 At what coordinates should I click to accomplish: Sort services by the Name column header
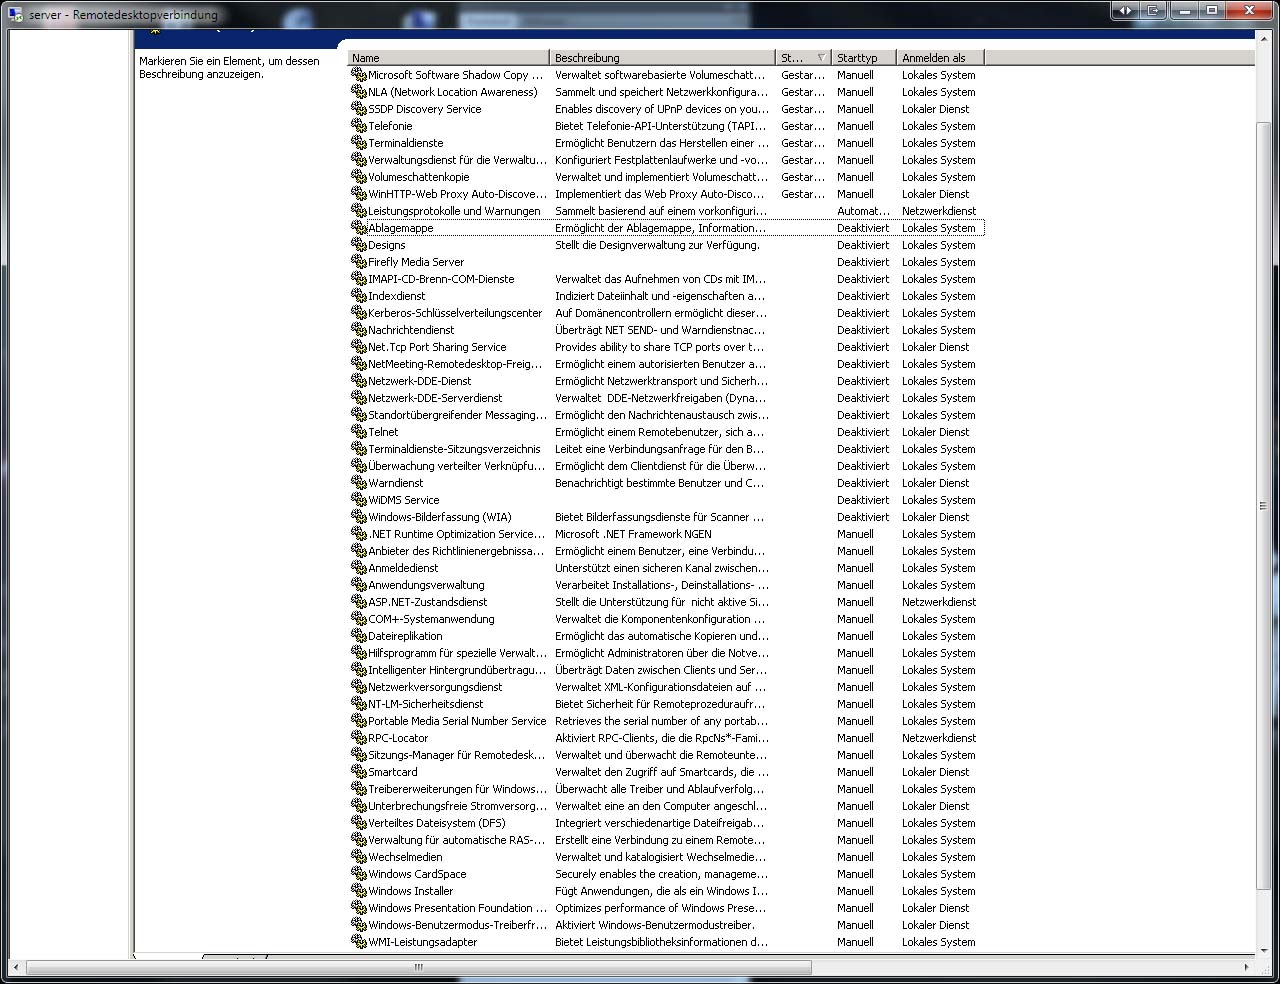(x=448, y=58)
